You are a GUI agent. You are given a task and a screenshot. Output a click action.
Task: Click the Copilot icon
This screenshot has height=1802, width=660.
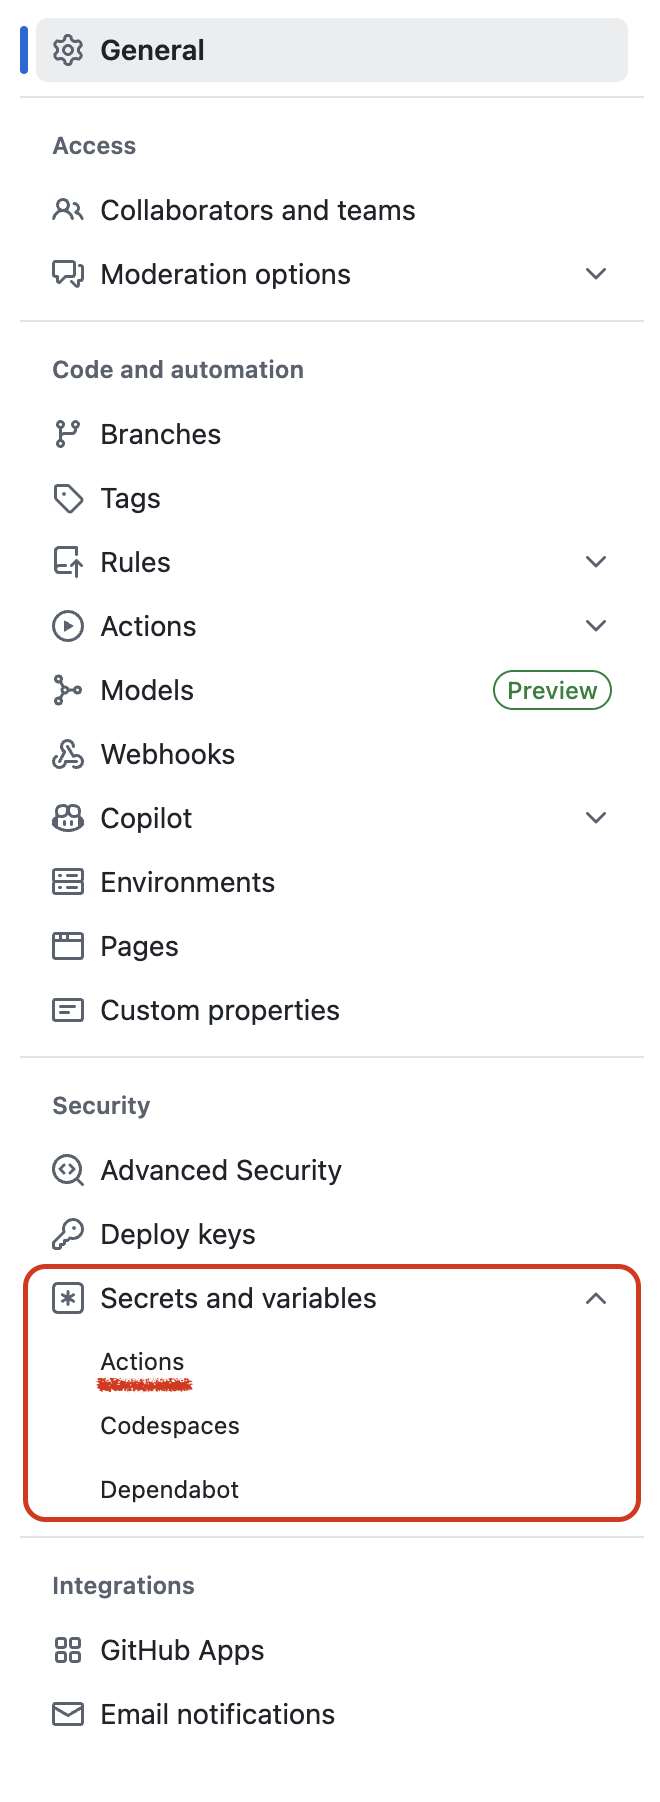pos(68,818)
